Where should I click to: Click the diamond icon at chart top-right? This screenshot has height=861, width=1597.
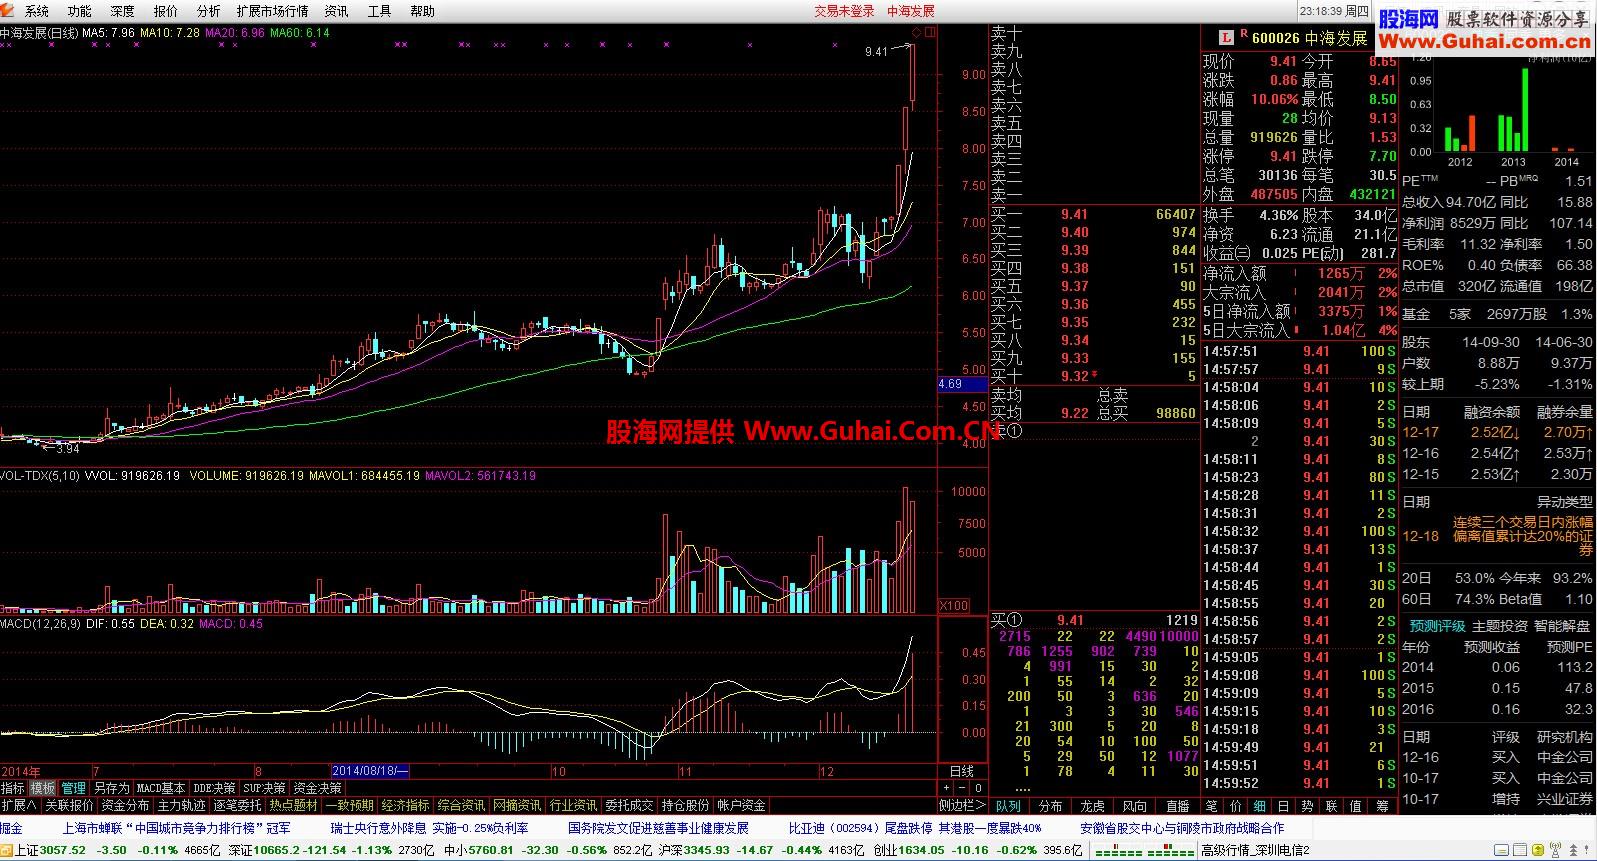click(915, 33)
